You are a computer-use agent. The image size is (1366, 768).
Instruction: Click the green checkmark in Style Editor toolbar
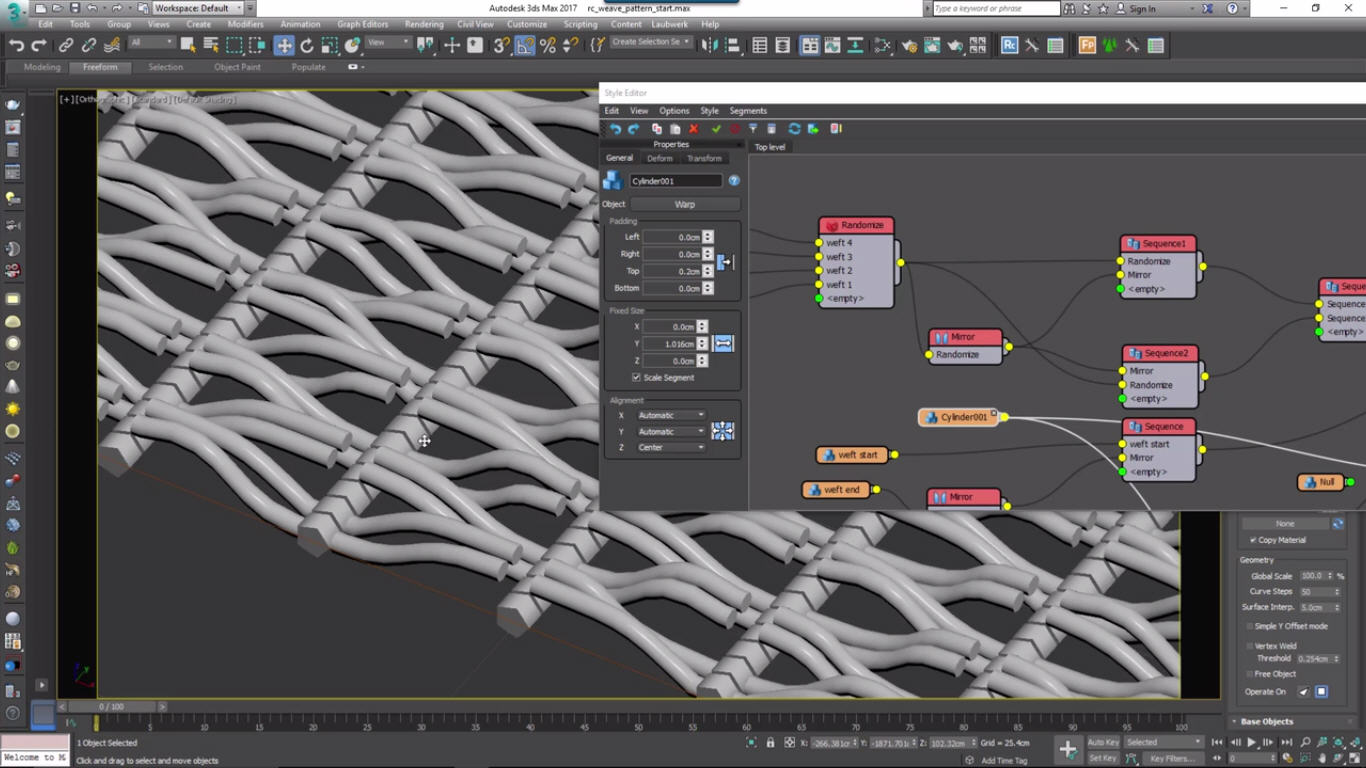(x=716, y=128)
